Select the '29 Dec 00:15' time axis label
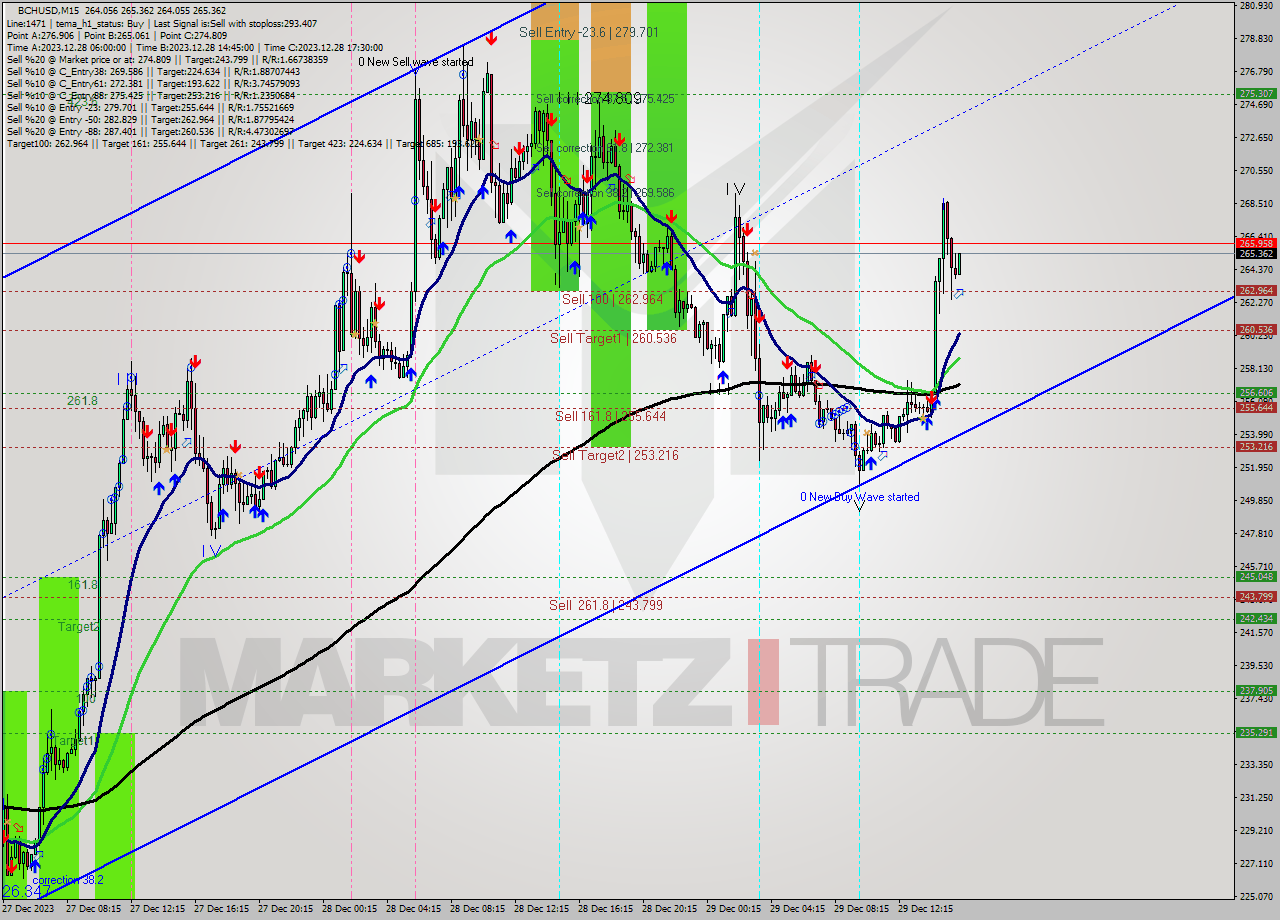The width and height of the screenshot is (1280, 920). coord(733,909)
